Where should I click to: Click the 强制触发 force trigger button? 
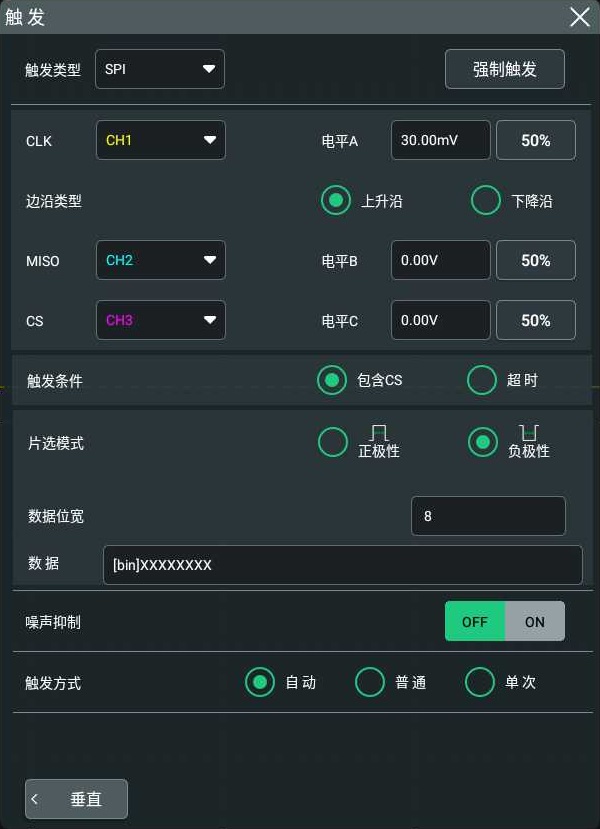pos(505,69)
